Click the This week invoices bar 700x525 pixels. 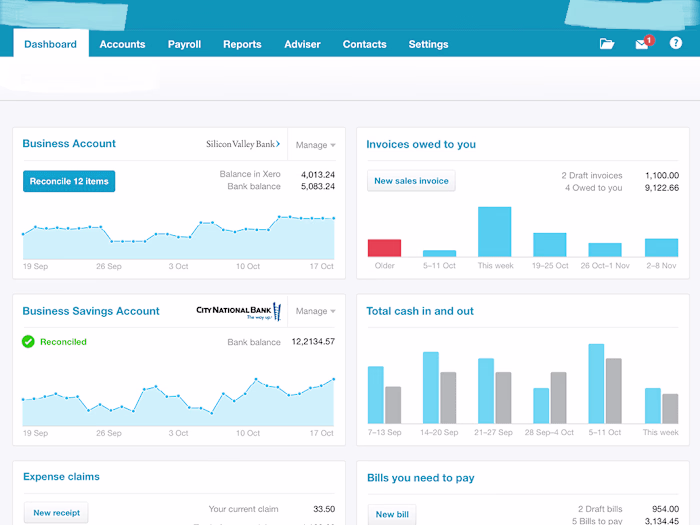[495, 232]
